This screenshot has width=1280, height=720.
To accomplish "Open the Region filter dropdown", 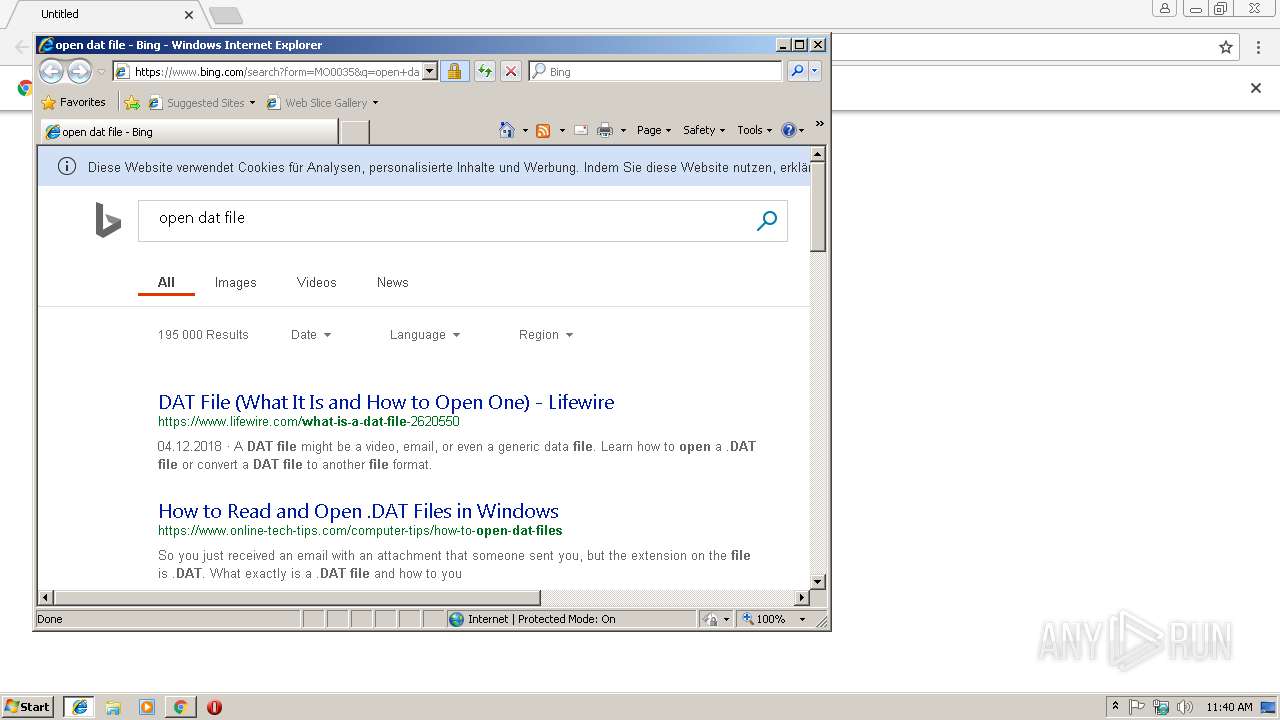I will (546, 335).
